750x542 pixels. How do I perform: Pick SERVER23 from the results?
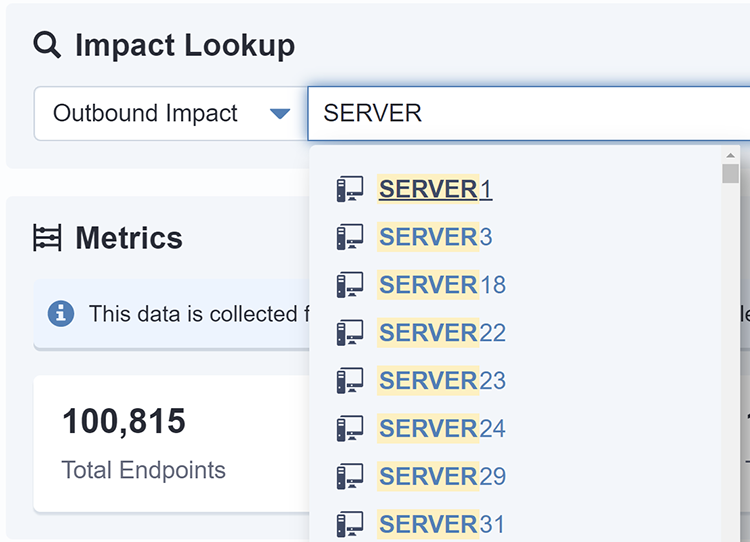(442, 380)
